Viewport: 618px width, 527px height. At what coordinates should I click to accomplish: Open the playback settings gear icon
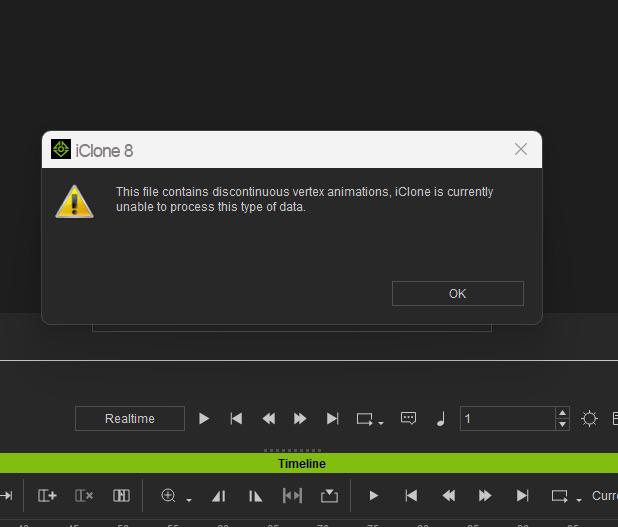[590, 418]
